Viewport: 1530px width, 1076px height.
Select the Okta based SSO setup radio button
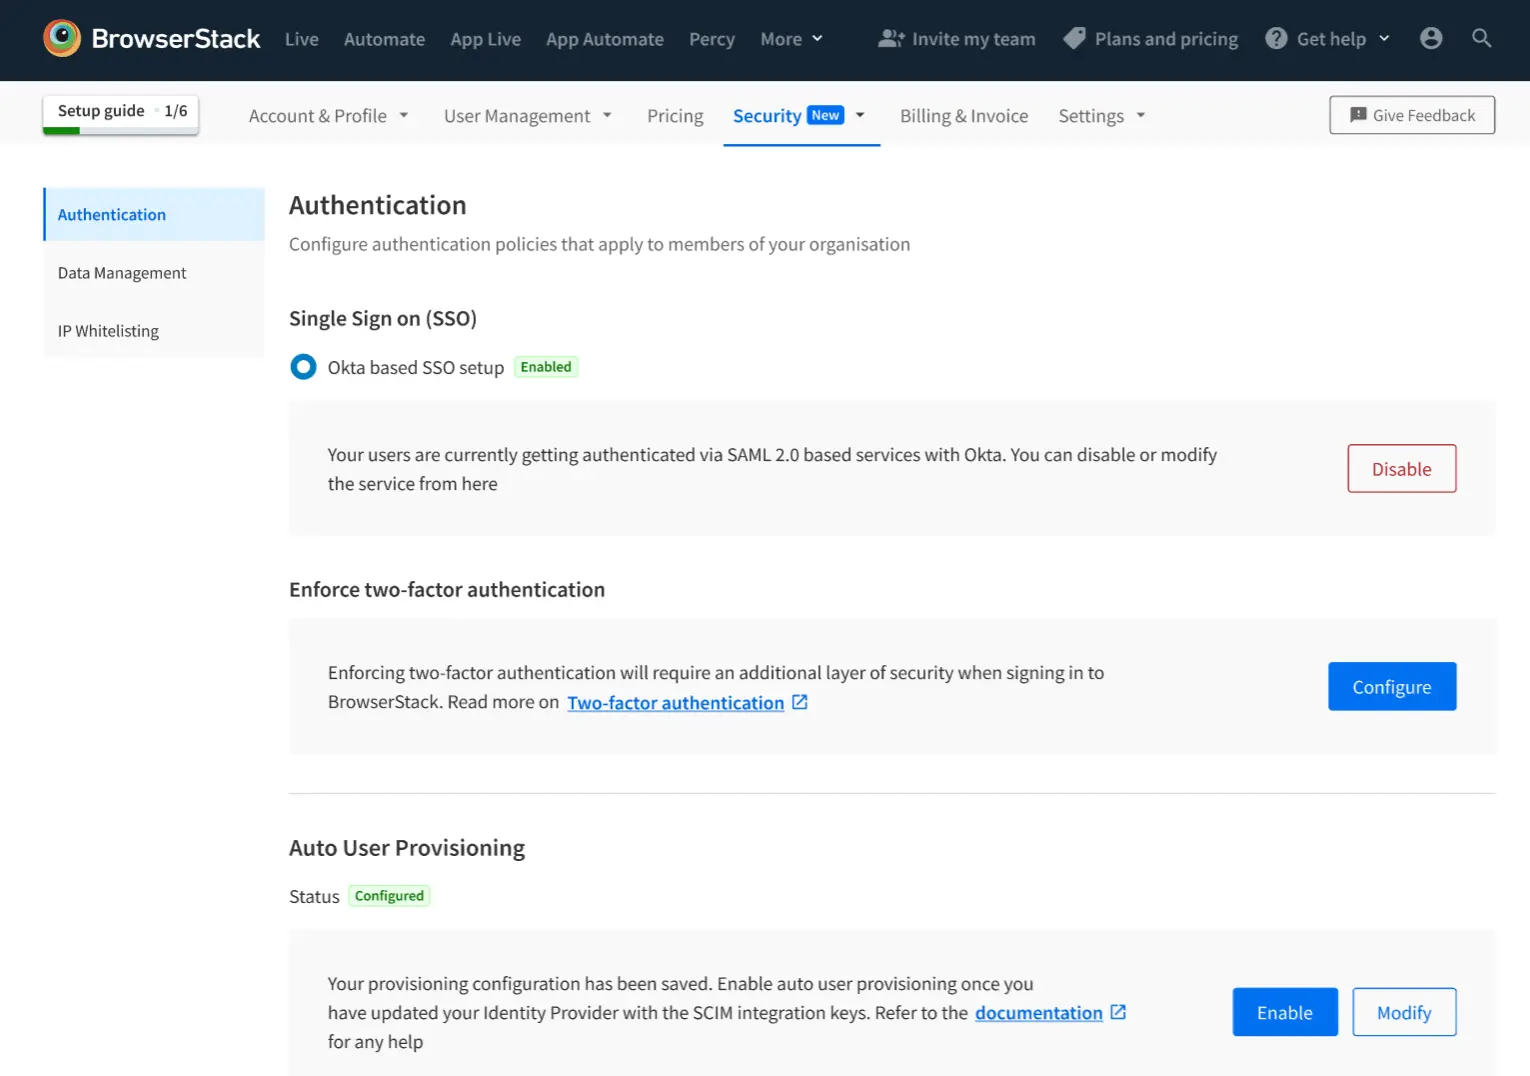click(x=303, y=367)
